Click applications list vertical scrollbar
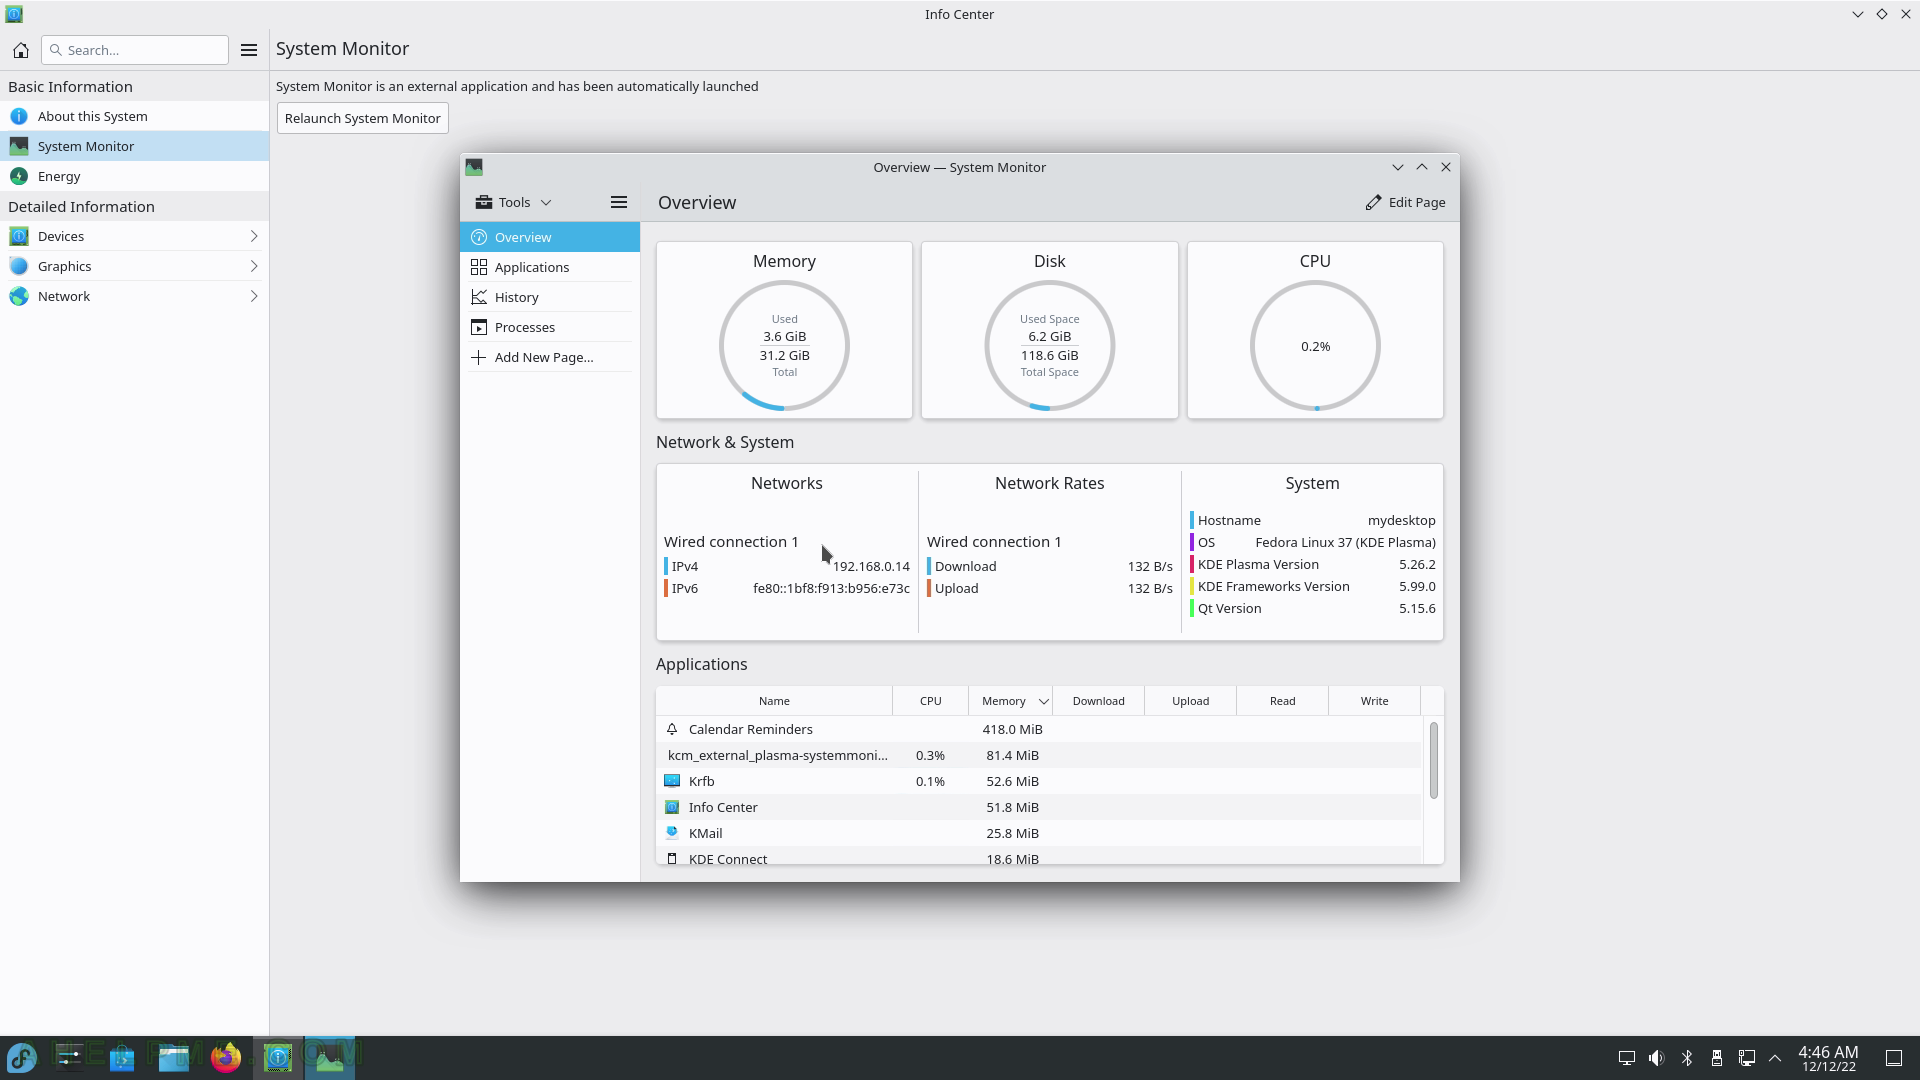 point(1433,760)
